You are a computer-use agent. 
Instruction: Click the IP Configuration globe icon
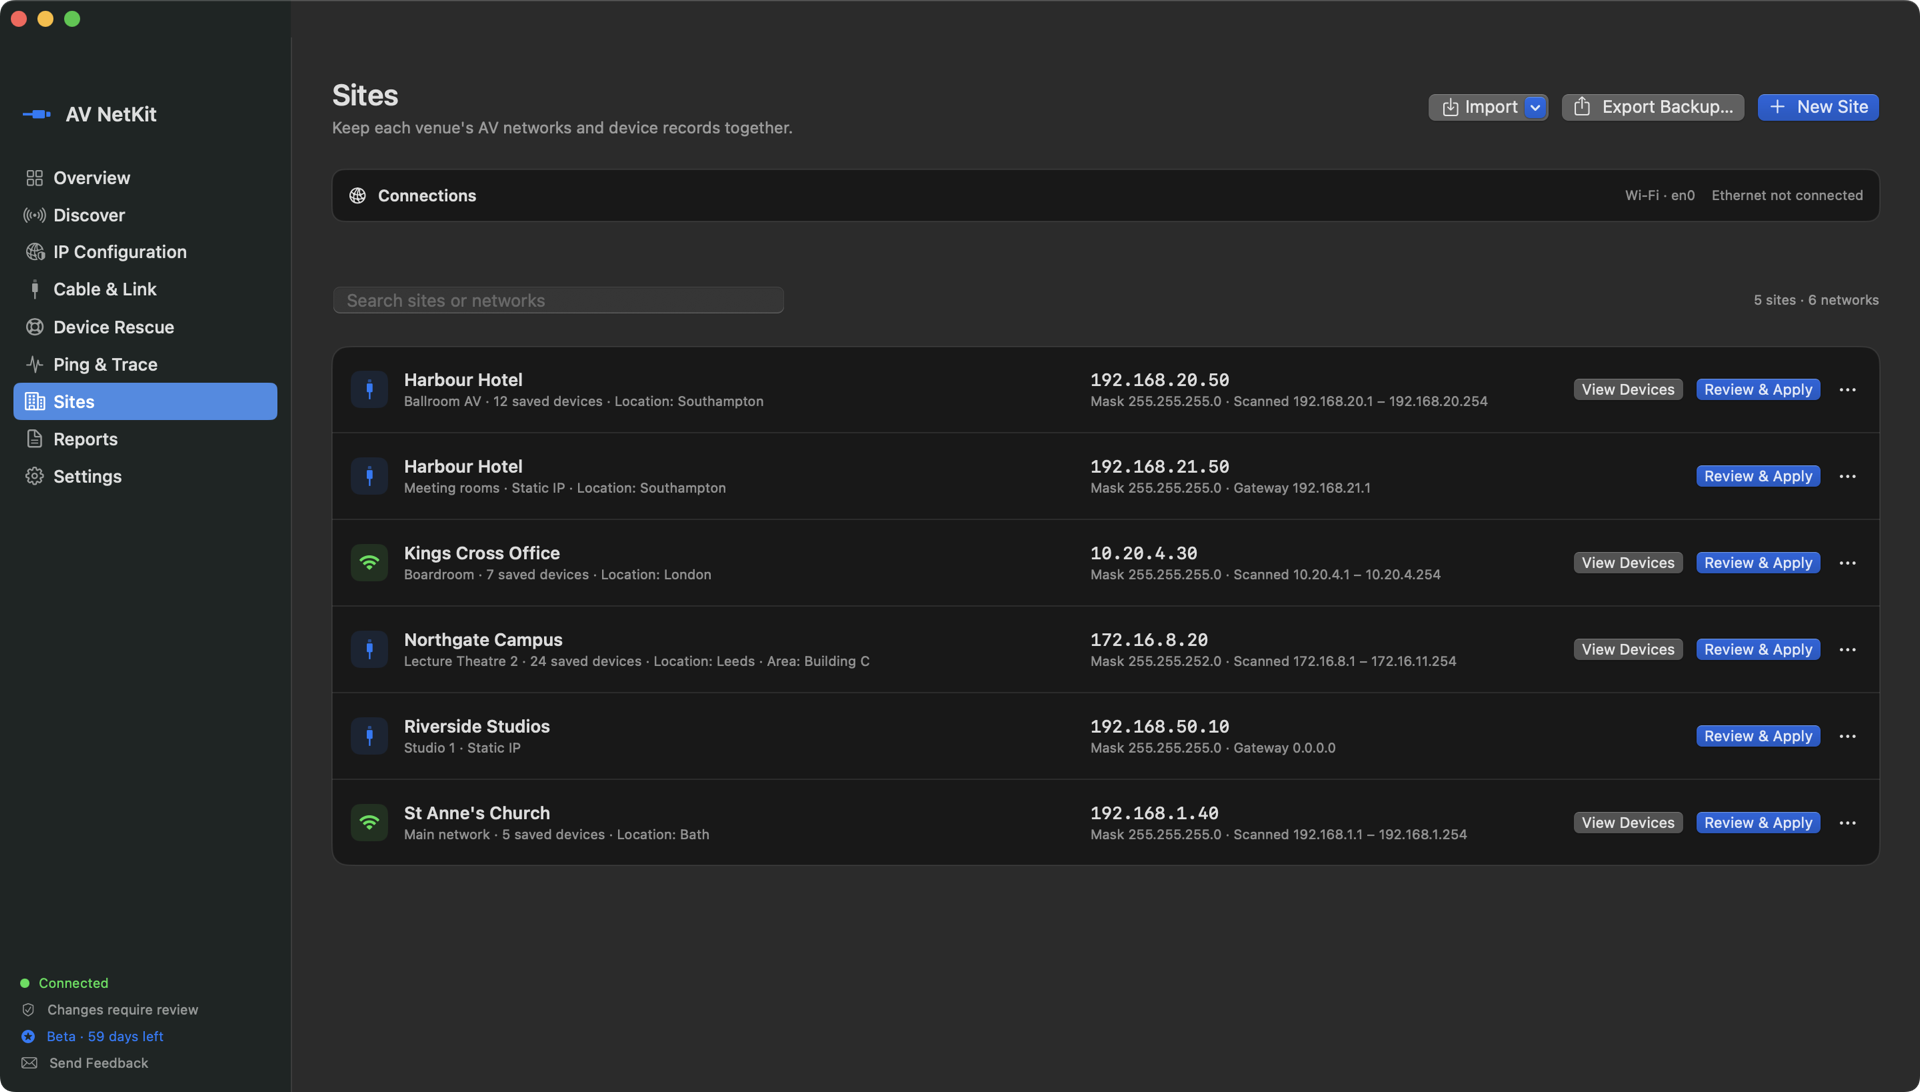35,252
